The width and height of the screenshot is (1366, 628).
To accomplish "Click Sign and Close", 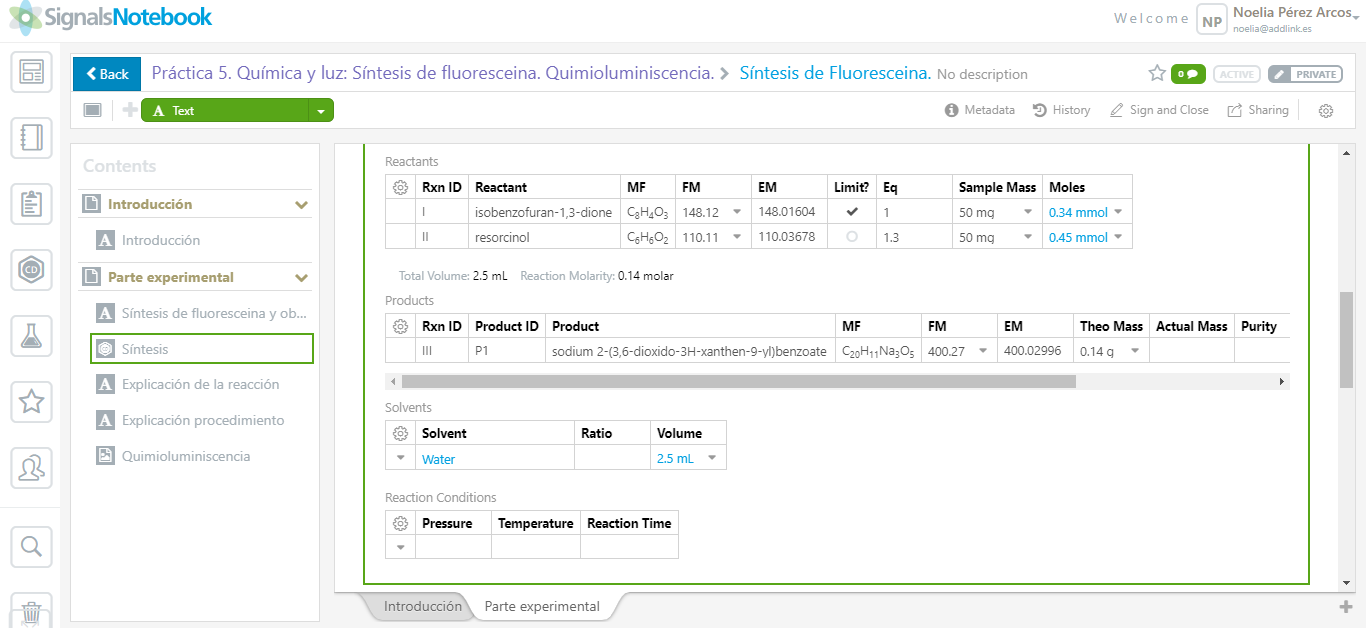I will pyautogui.click(x=1159, y=110).
